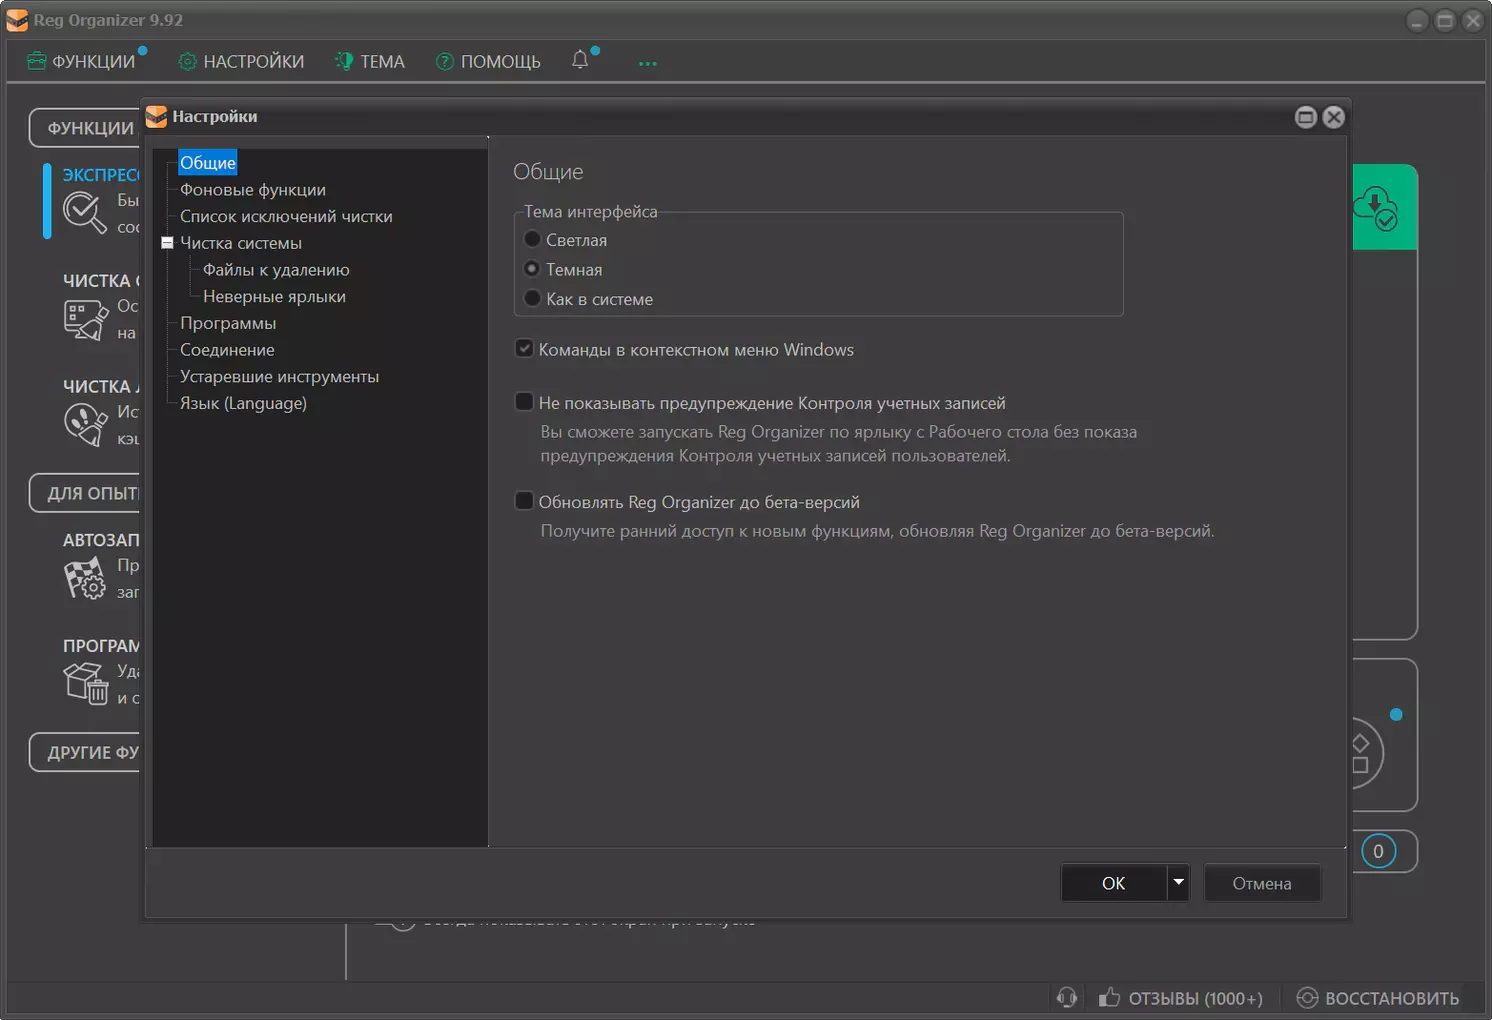This screenshot has height=1020, width=1492.
Task: Enable beta-version updates checkbox
Action: click(x=524, y=501)
